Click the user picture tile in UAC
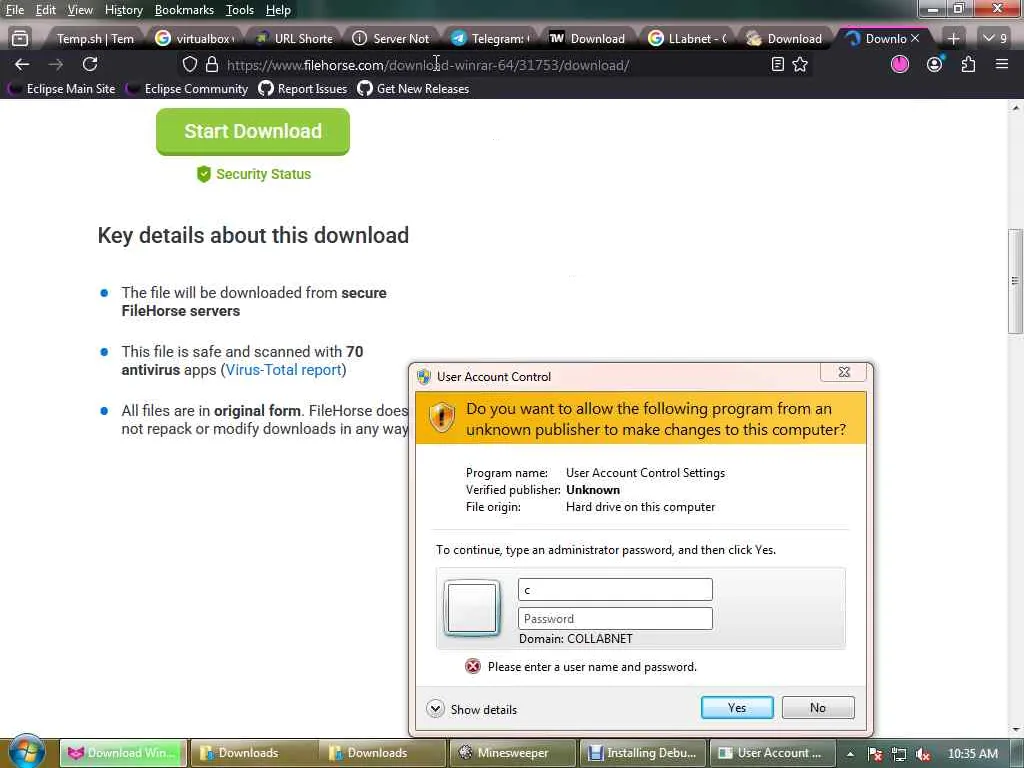 pyautogui.click(x=472, y=608)
